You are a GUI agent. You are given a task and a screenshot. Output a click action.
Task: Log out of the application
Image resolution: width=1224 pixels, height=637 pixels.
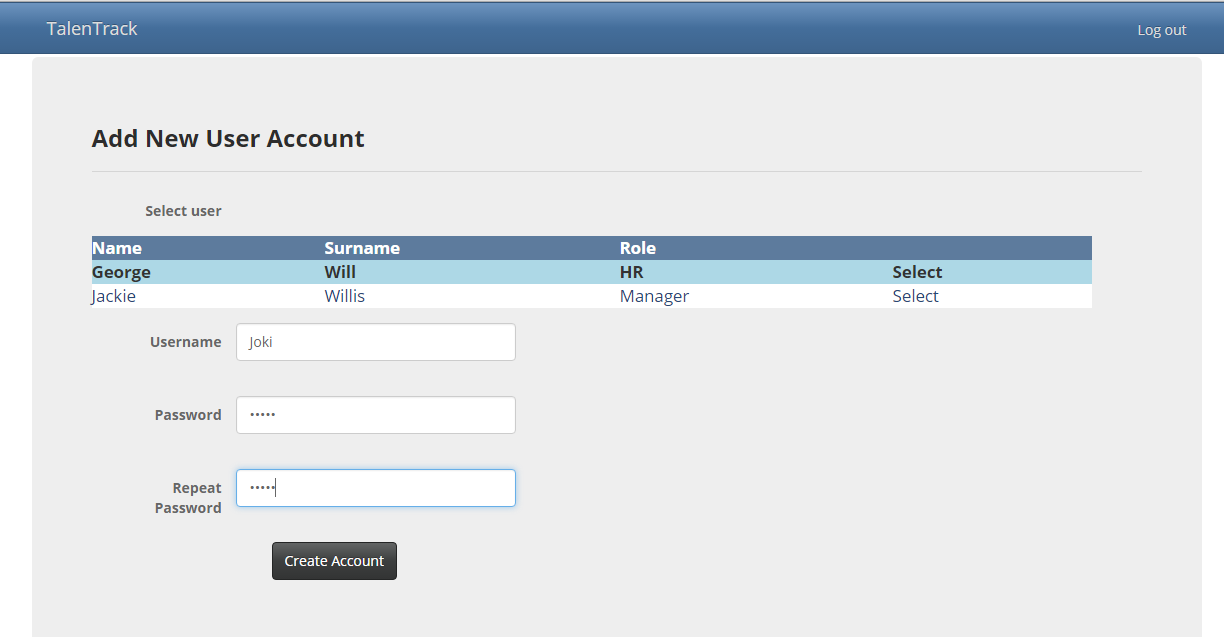tap(1161, 30)
